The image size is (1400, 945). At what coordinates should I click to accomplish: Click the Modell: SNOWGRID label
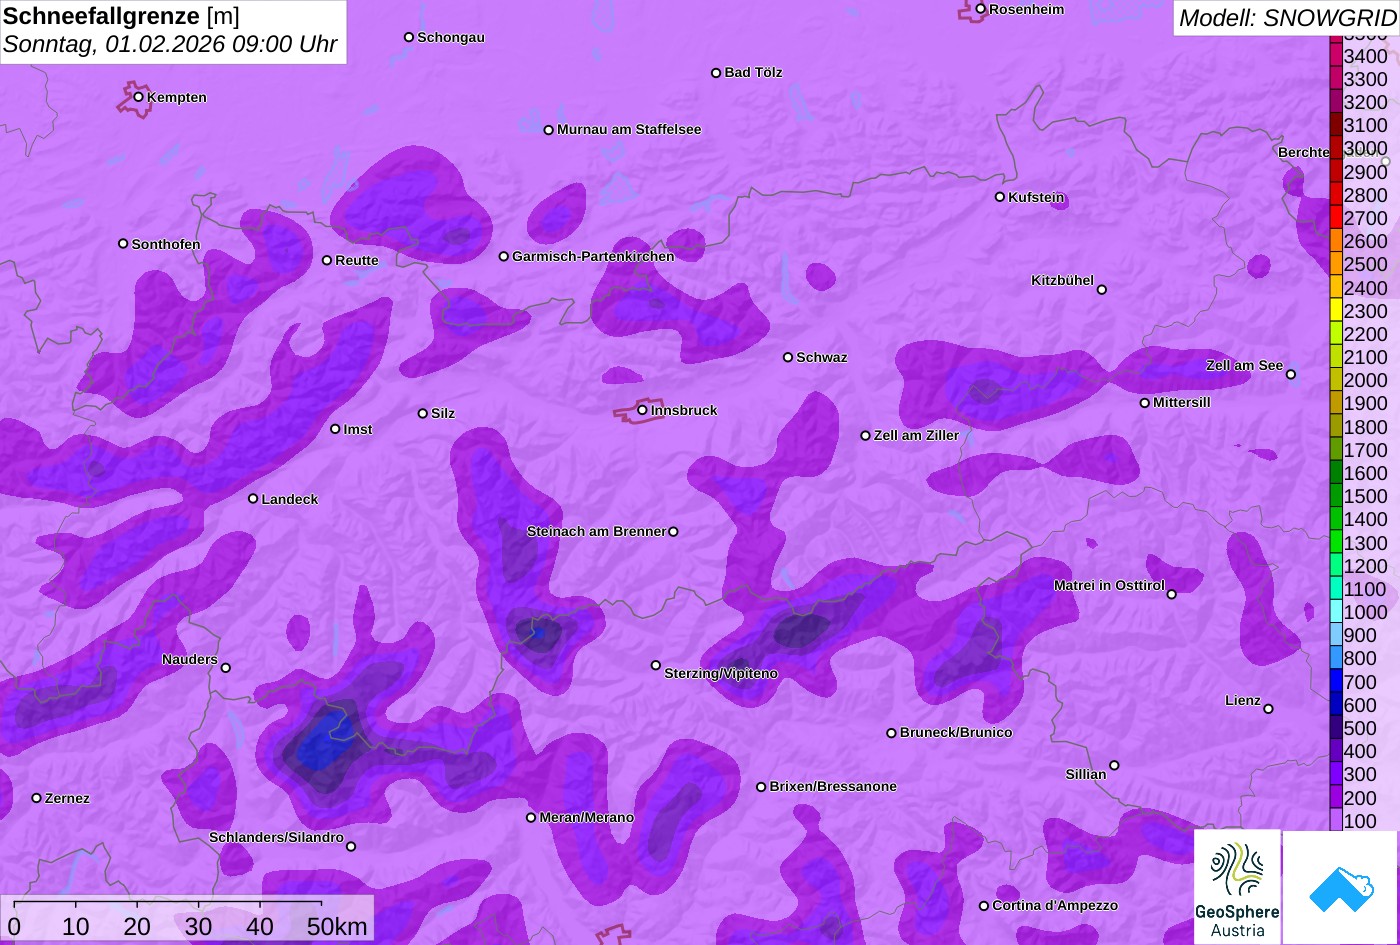(x=1287, y=17)
